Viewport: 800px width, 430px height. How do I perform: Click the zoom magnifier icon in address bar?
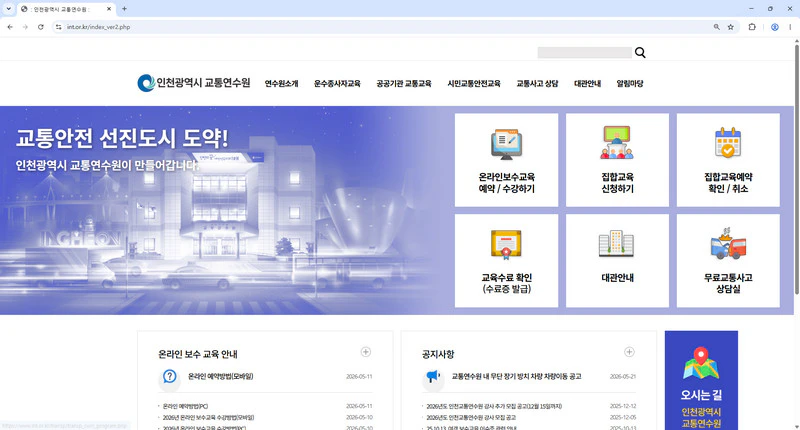(x=716, y=27)
